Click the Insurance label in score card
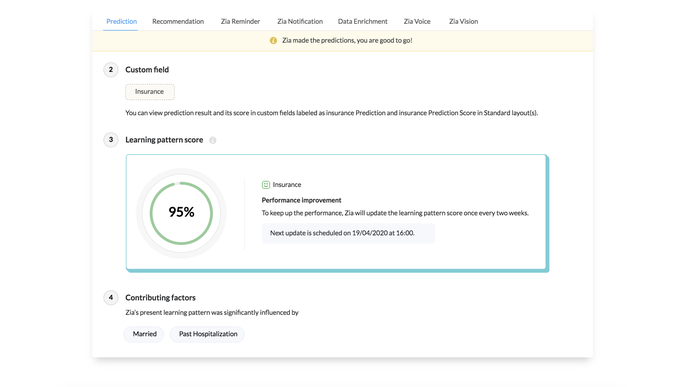The width and height of the screenshot is (700, 387). pyautogui.click(x=287, y=185)
